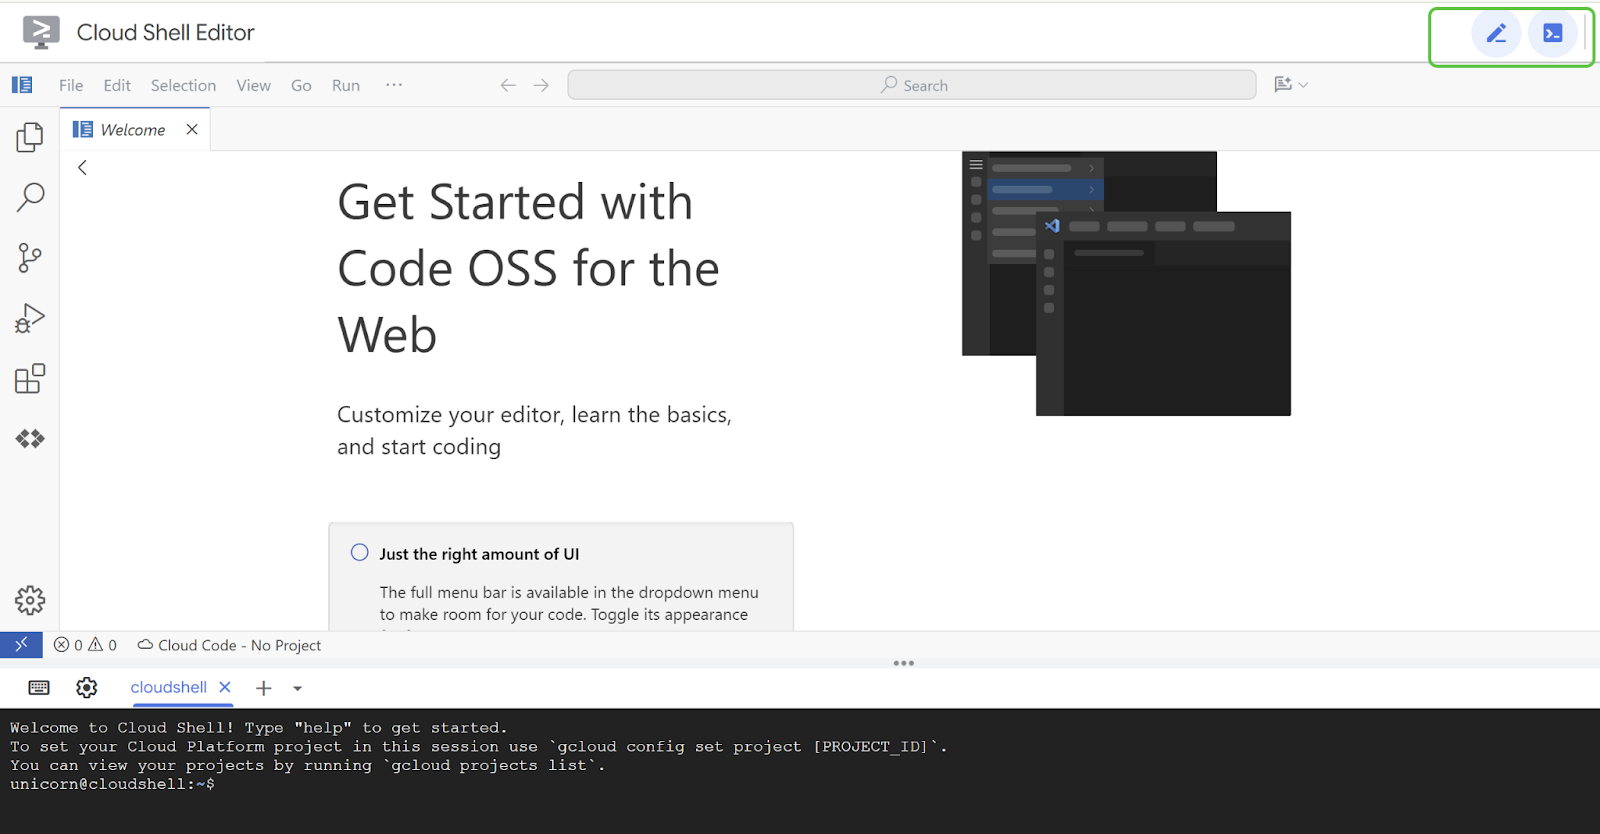Click the 'Get Started with Code OSS' heading
Image resolution: width=1600 pixels, height=834 pixels.
point(529,268)
